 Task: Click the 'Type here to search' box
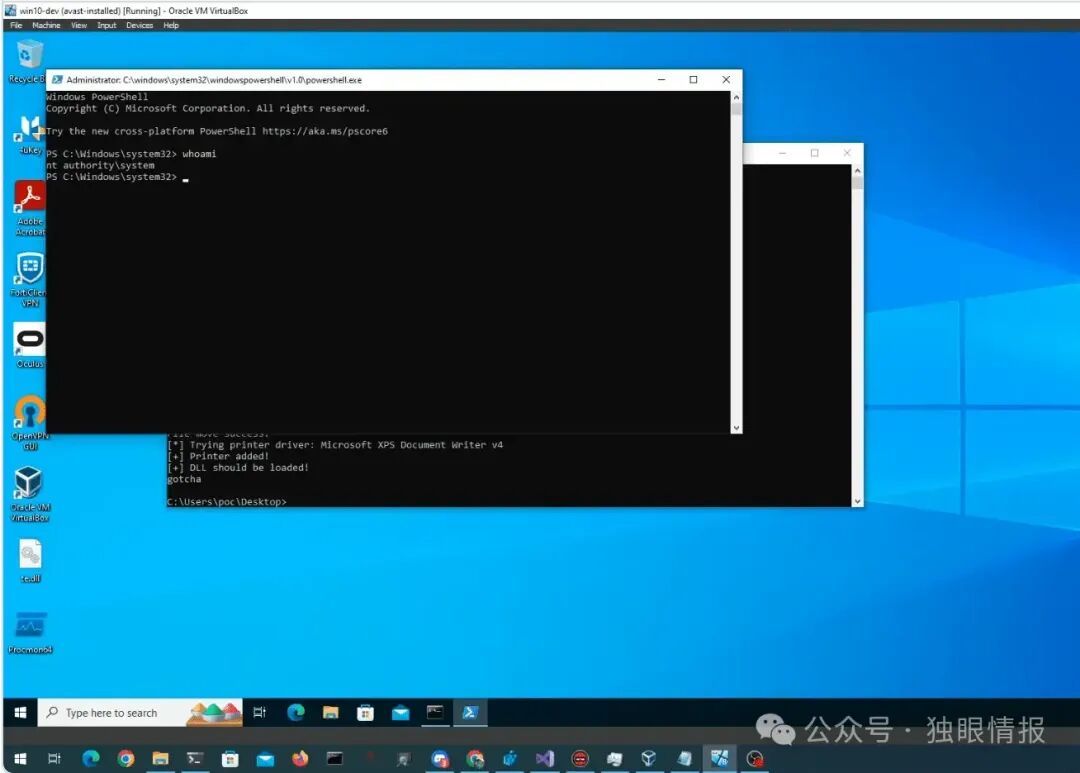141,712
